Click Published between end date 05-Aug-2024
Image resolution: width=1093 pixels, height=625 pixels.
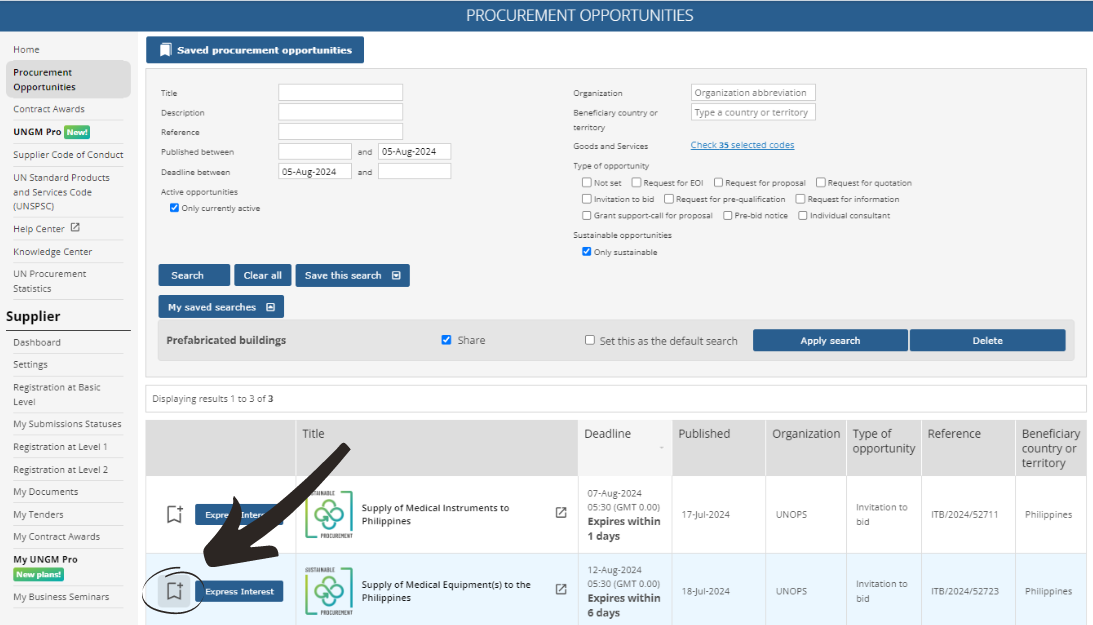(x=415, y=151)
